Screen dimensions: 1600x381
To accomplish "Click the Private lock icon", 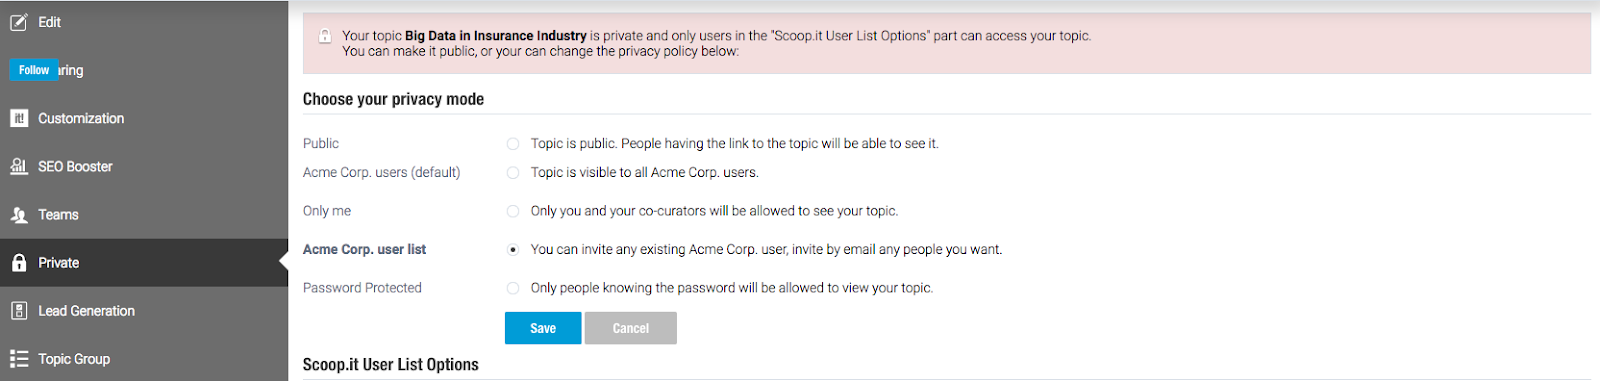I will pos(19,262).
